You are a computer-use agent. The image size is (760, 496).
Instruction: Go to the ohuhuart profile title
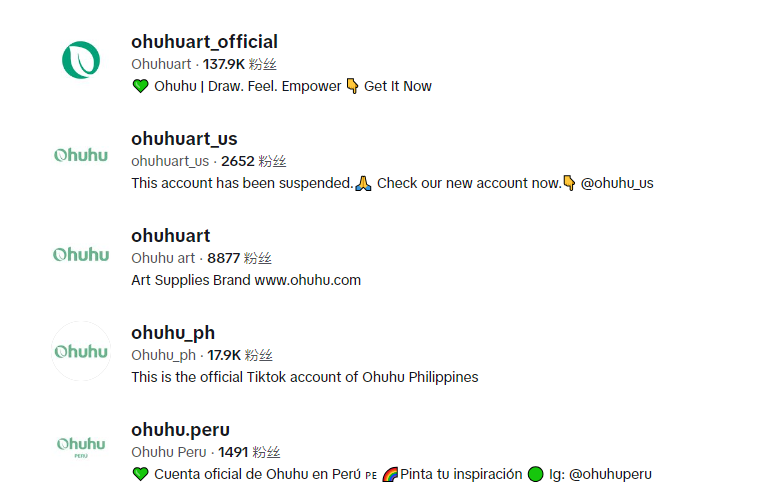click(x=171, y=236)
